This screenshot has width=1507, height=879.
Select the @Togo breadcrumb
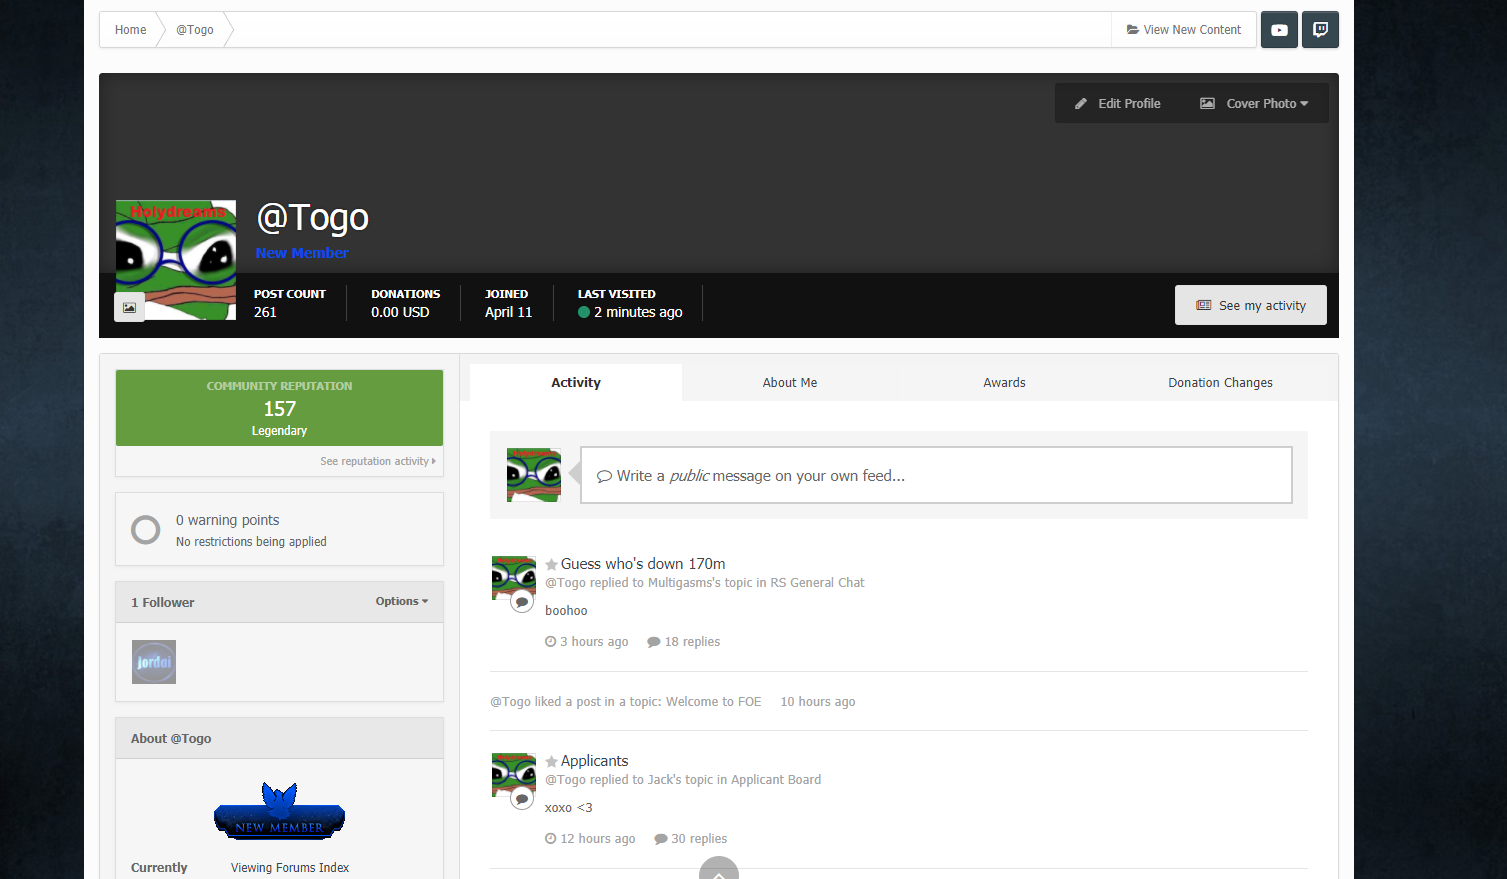[195, 30]
